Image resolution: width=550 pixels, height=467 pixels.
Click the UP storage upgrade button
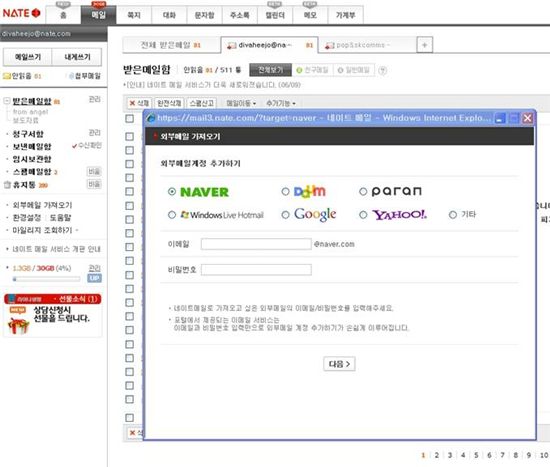(94, 278)
